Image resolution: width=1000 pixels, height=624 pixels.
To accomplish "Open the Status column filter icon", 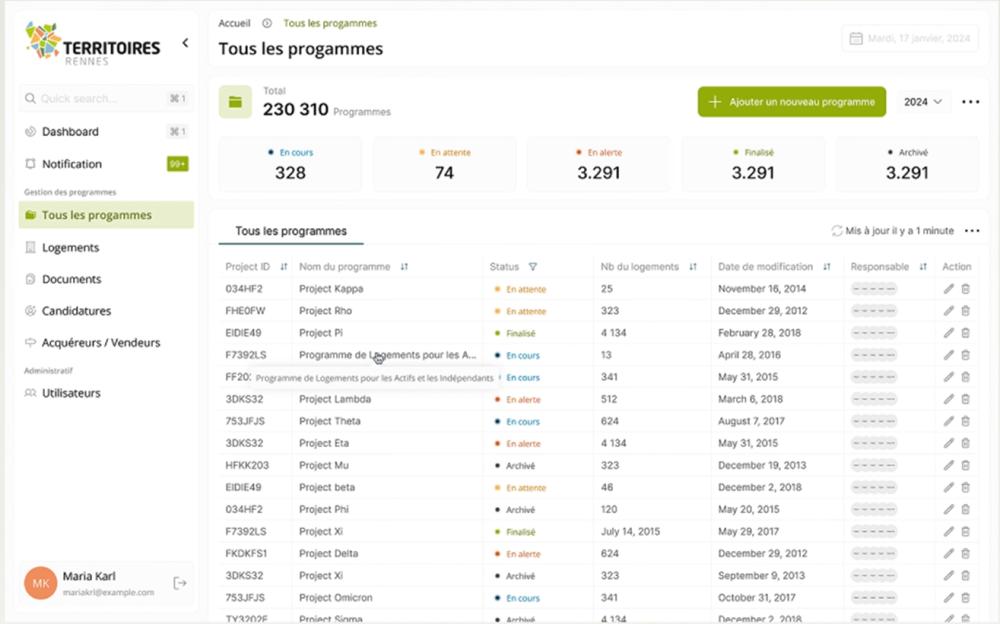I will point(532,267).
